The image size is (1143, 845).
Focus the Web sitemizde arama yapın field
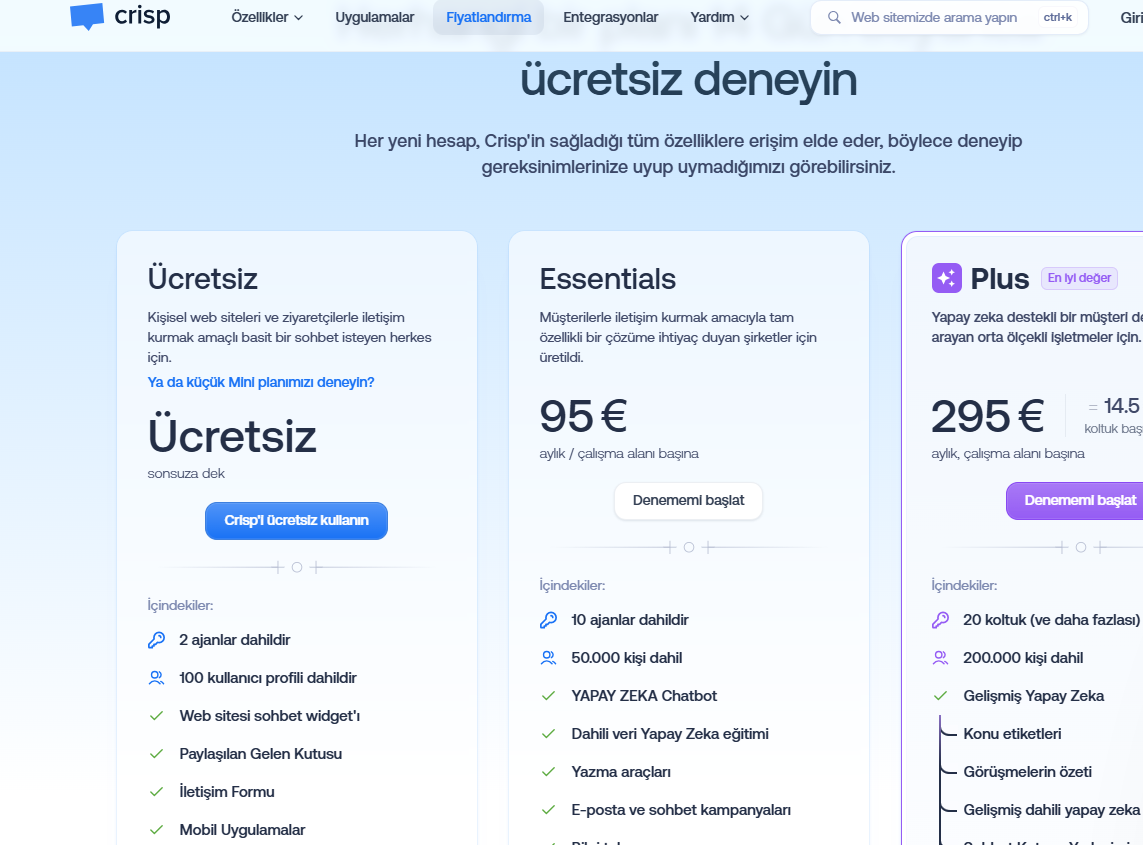[949, 17]
